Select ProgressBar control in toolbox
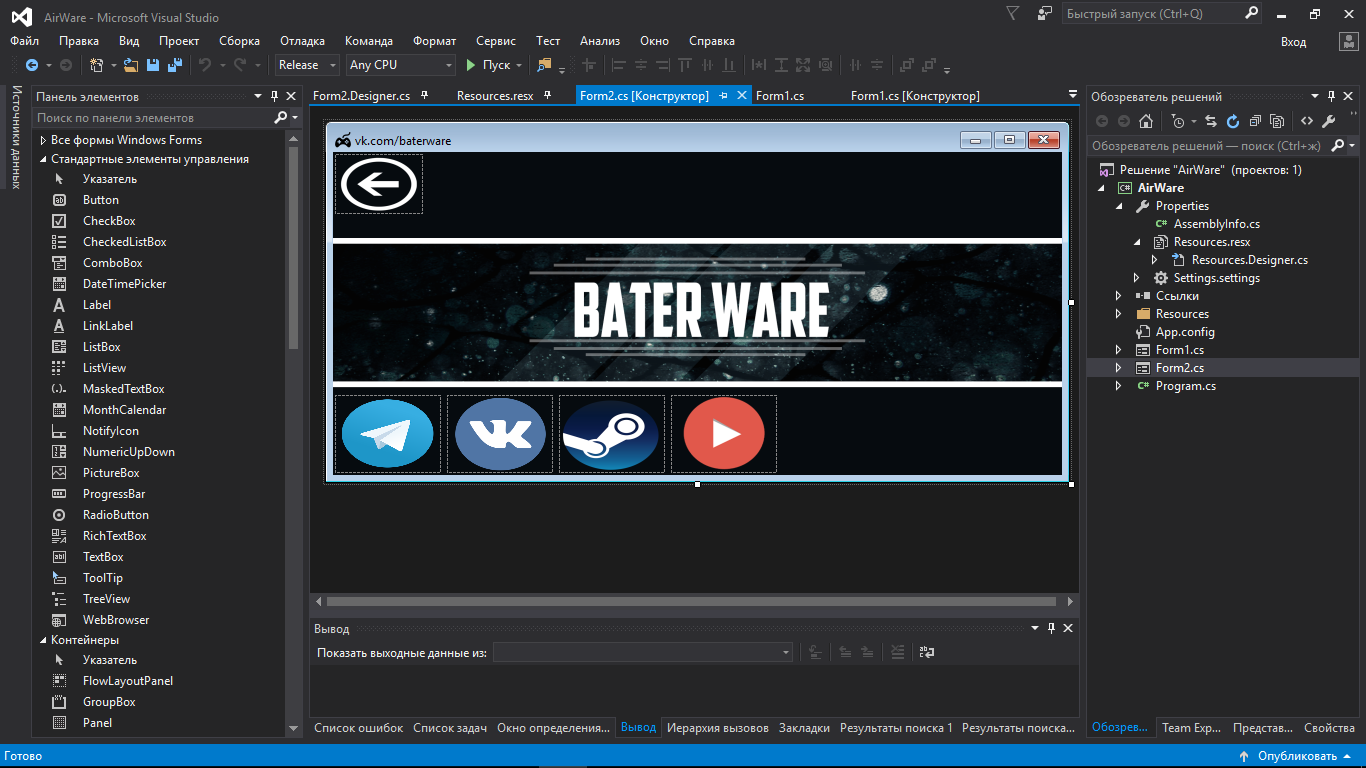The width and height of the screenshot is (1366, 768). [x=114, y=494]
